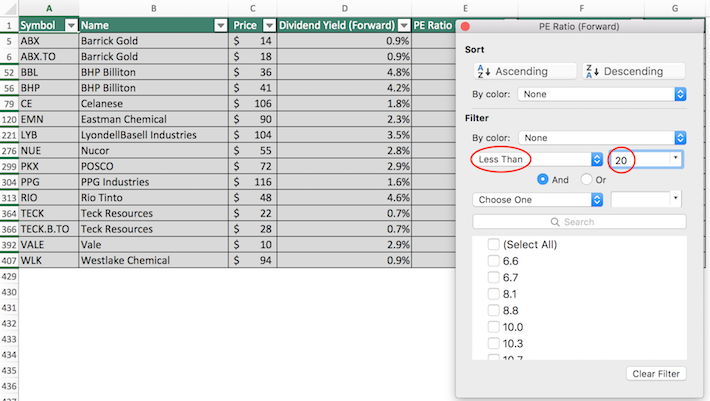Open Sort By color dropdown
The width and height of the screenshot is (710, 401).
[x=602, y=94]
